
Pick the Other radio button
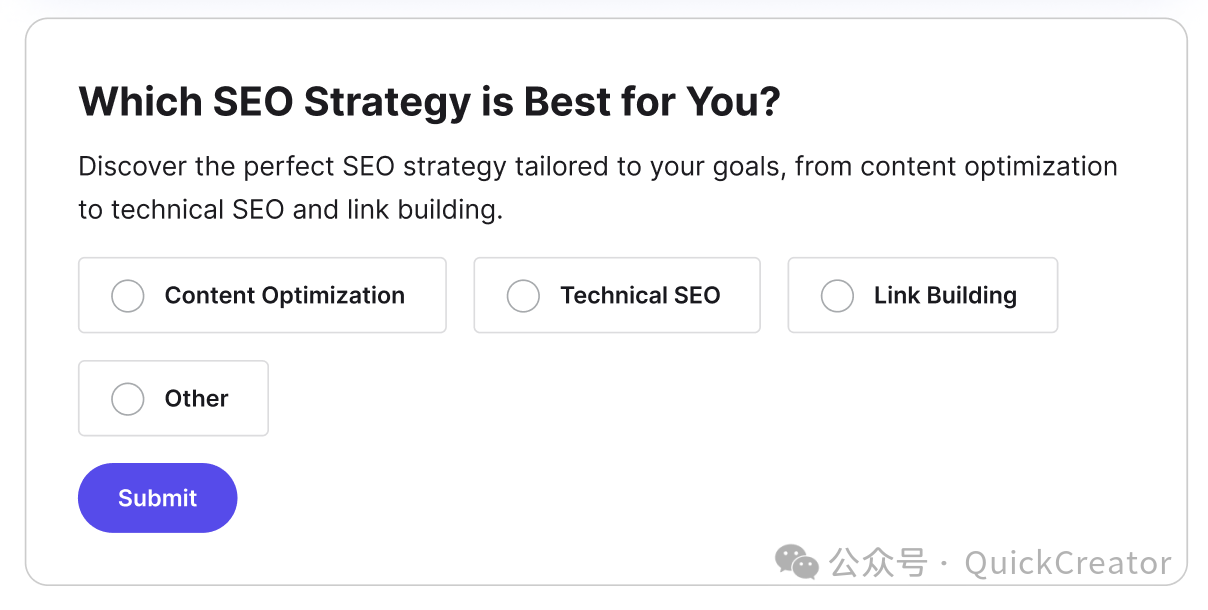click(128, 399)
